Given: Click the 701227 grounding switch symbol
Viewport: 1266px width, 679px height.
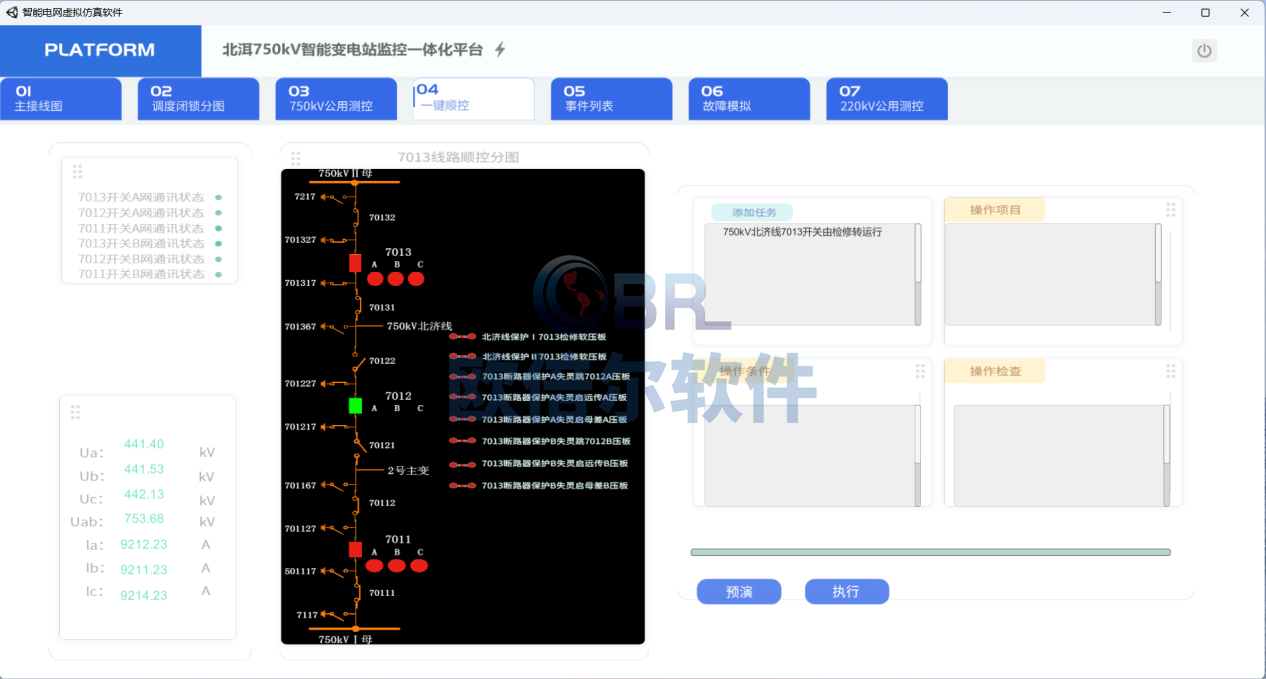Looking at the screenshot, I should [337, 384].
